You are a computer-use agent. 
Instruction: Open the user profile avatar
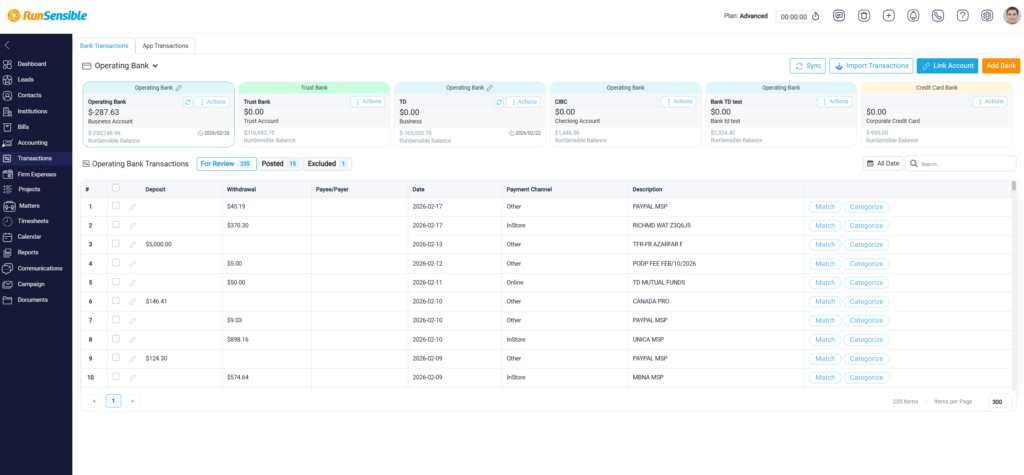[1012, 16]
